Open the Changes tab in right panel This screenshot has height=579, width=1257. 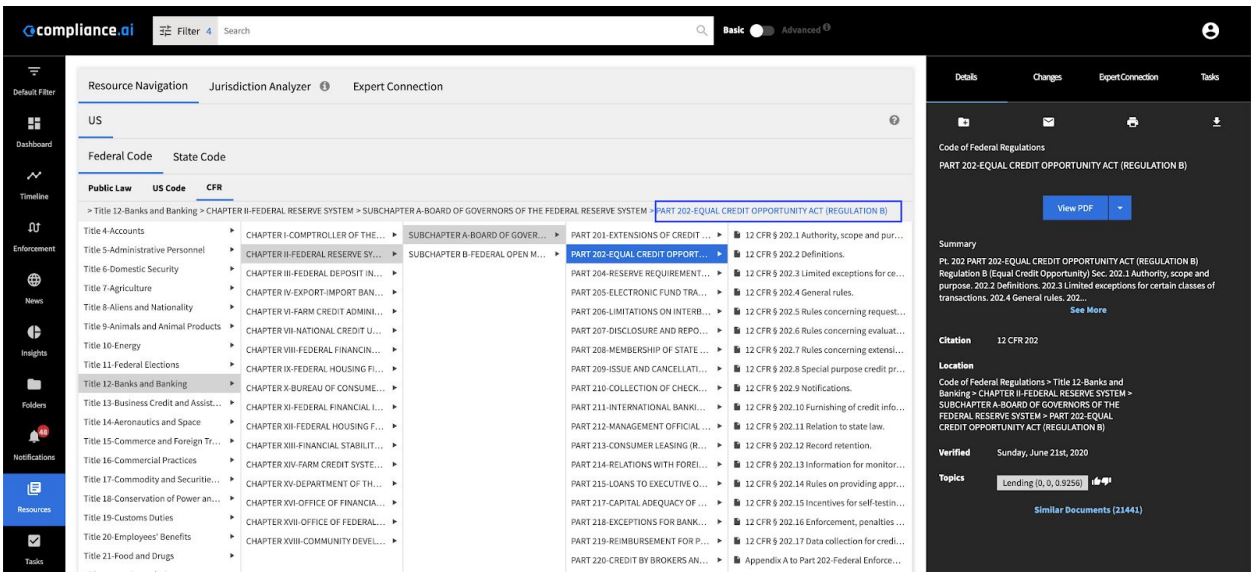1047,77
